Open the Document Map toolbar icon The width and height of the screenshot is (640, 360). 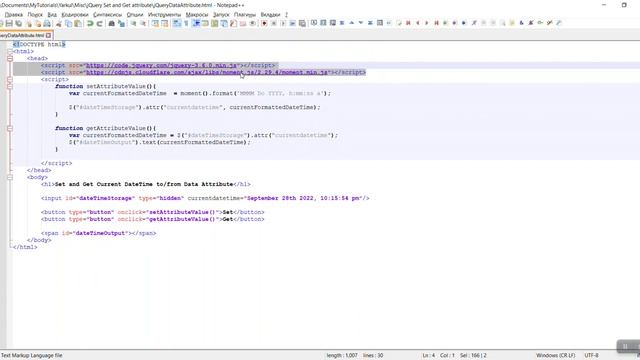point(214,23)
